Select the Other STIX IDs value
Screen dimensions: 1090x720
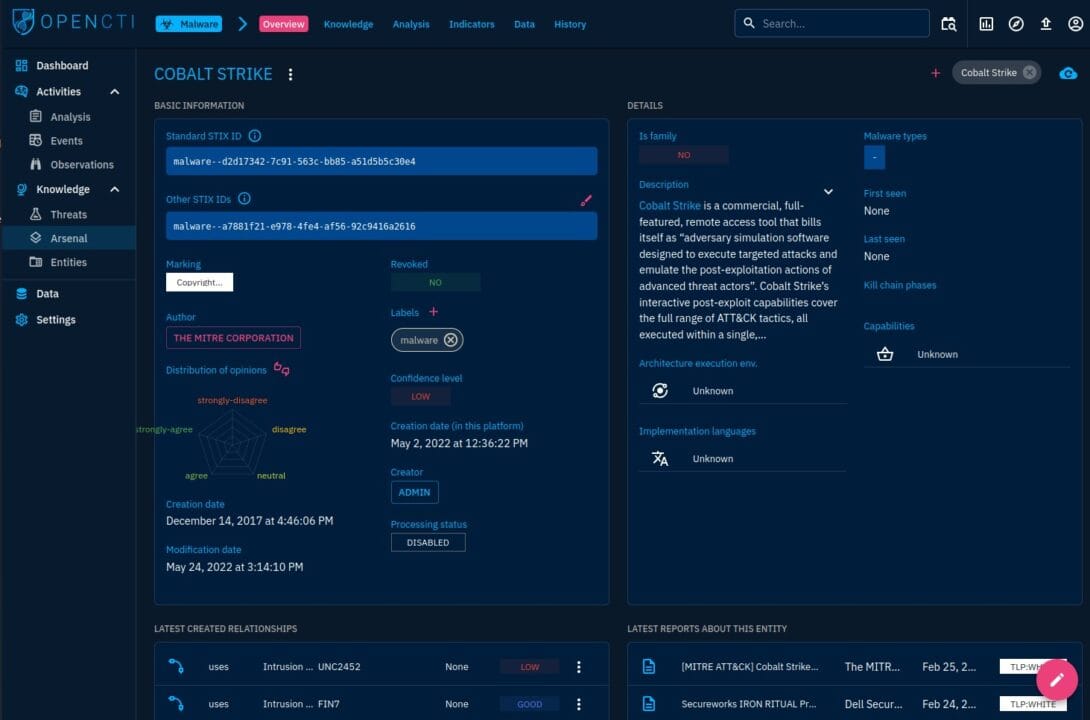coord(381,226)
